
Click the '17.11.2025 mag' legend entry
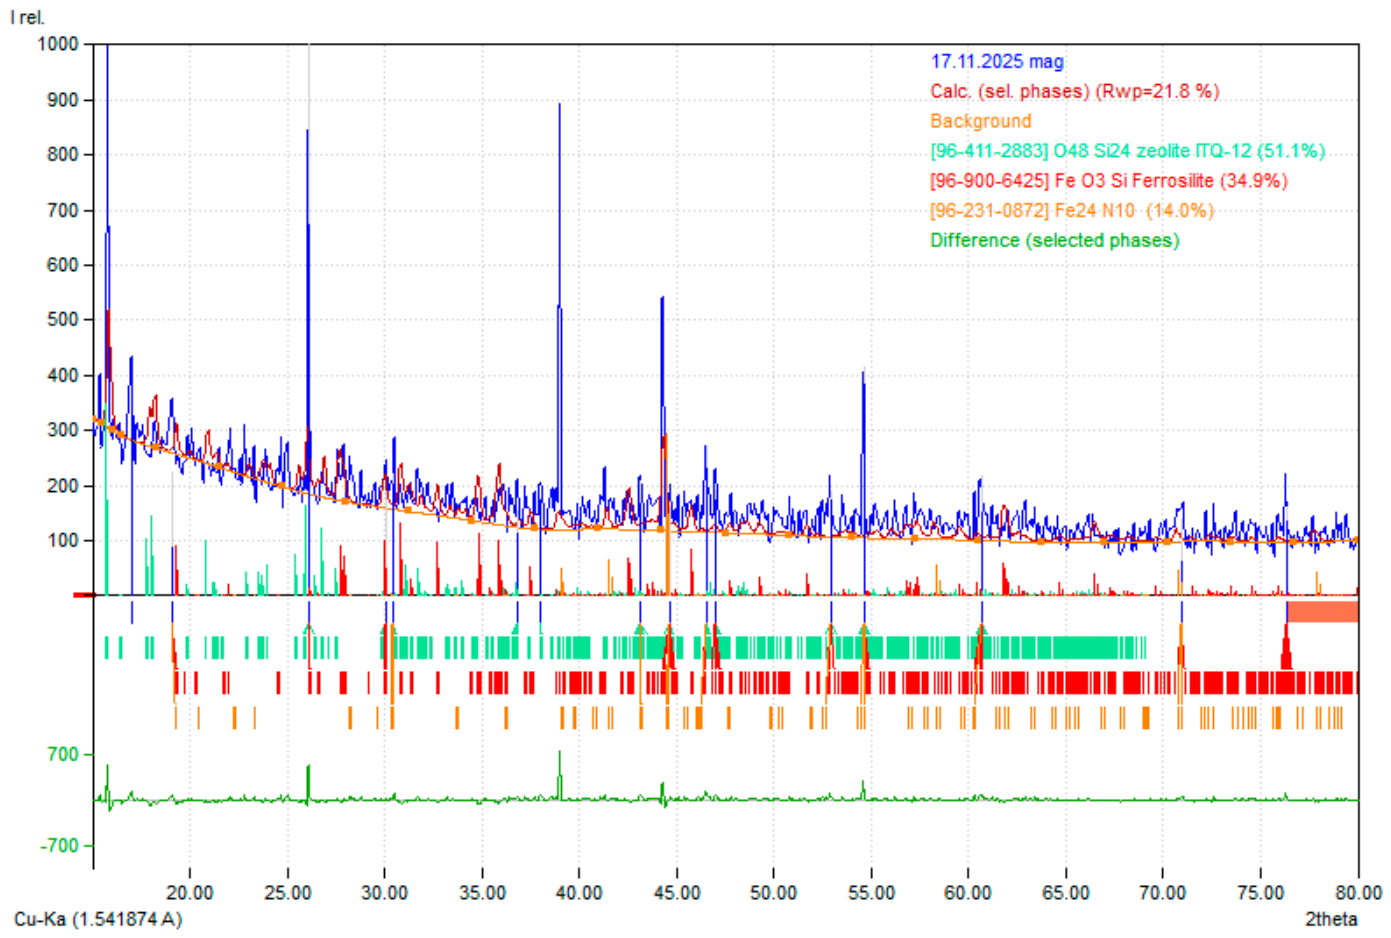pyautogui.click(x=997, y=62)
